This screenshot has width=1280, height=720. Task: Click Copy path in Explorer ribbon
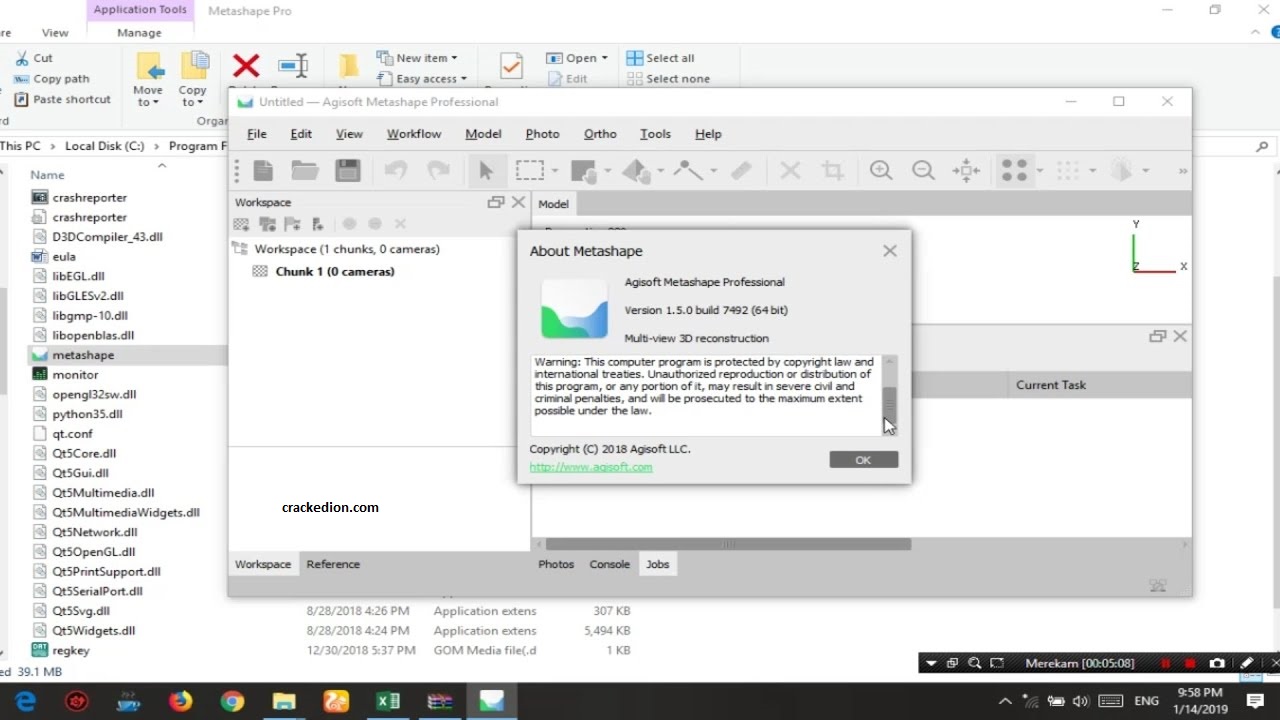tap(52, 79)
